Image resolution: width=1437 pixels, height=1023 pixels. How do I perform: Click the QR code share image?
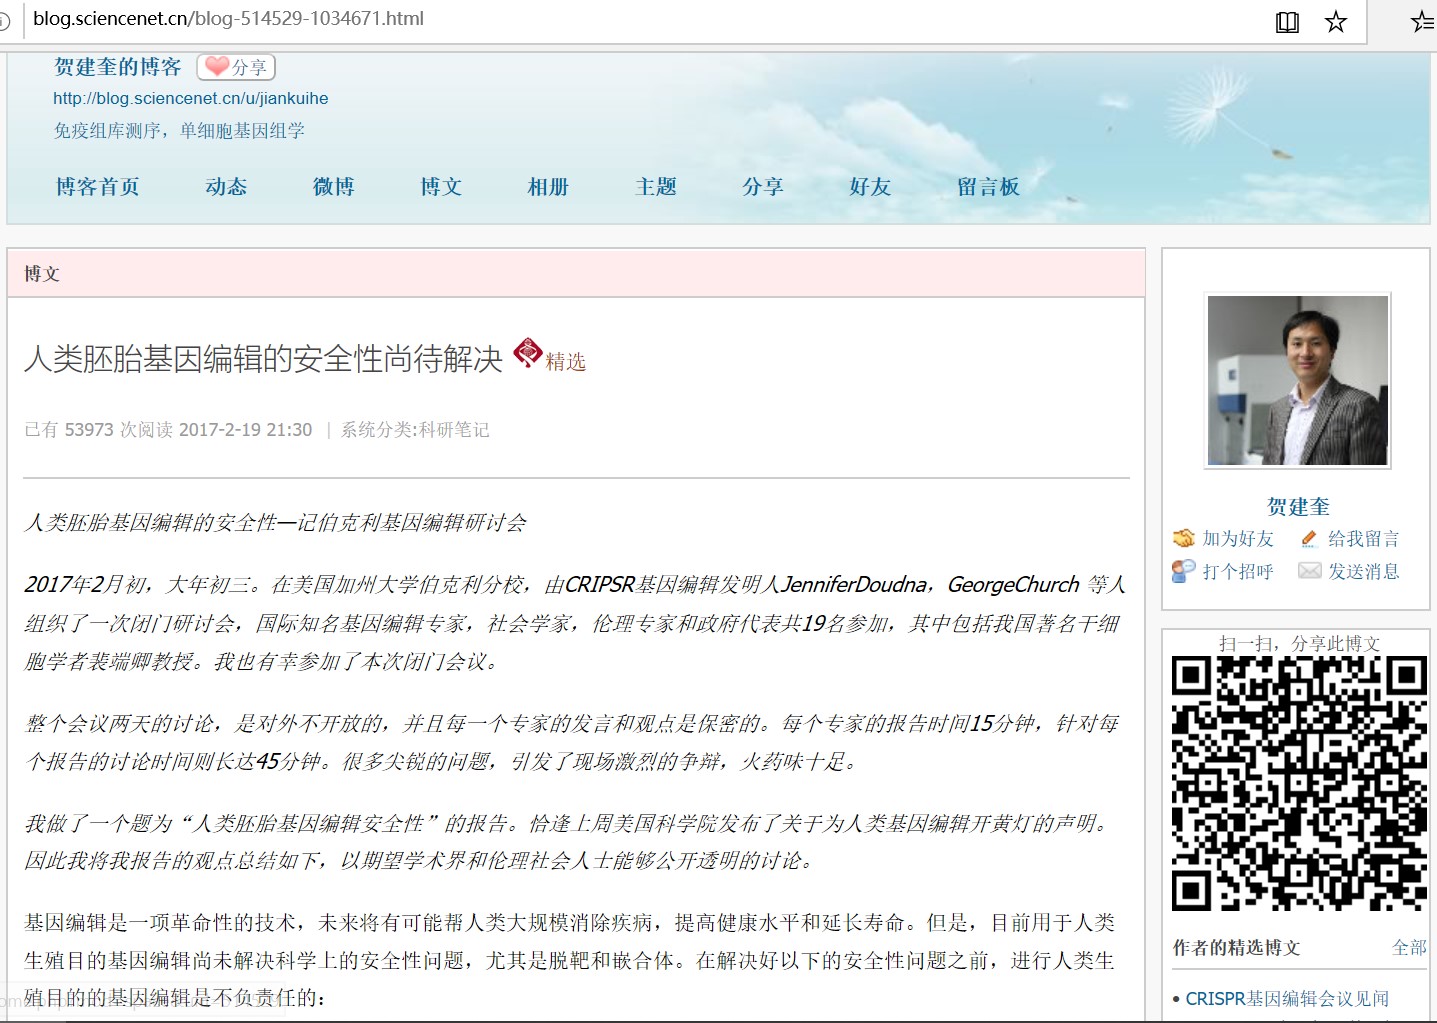(x=1299, y=783)
